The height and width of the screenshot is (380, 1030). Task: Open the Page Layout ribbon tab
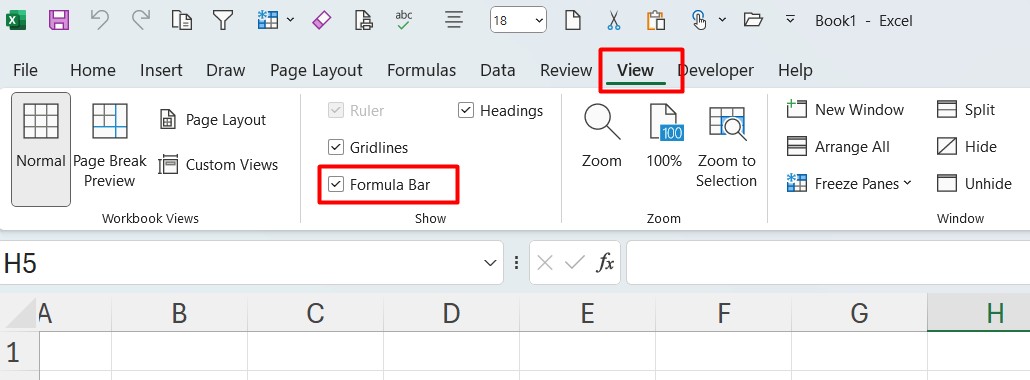coord(316,70)
